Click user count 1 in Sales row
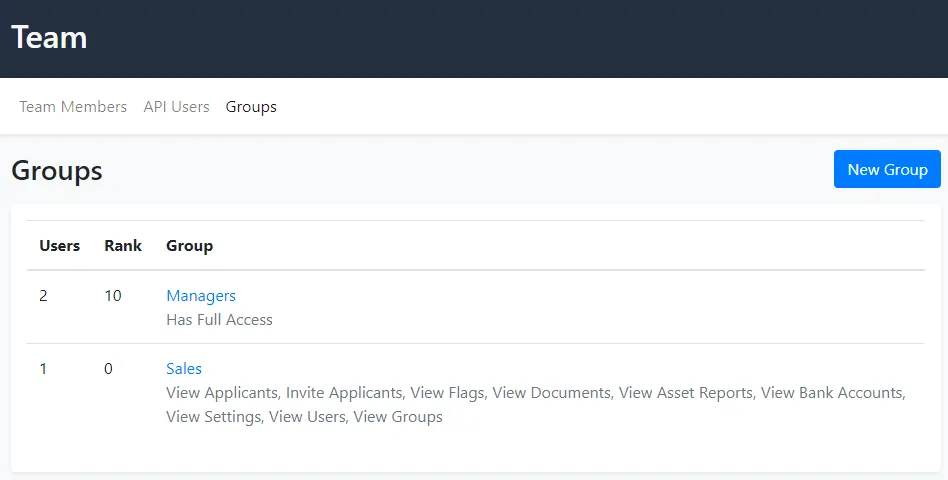The height and width of the screenshot is (480, 948). 43,369
